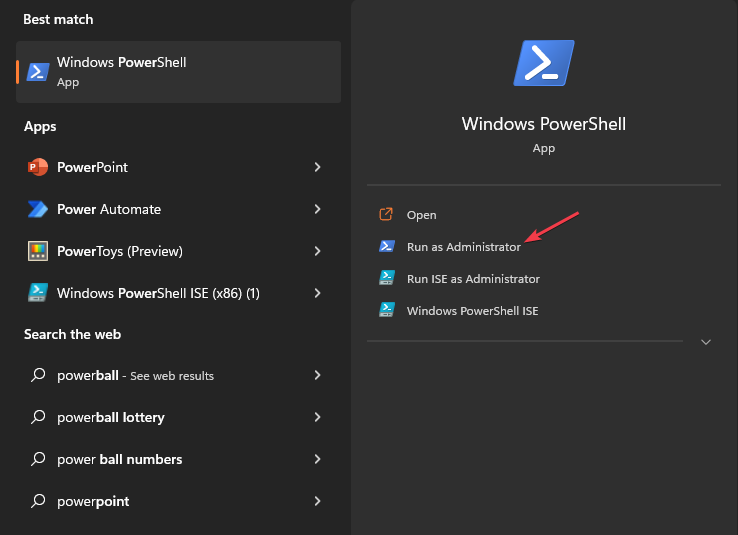
Task: Click the Windows PowerShell title in details pane
Action: 544,124
